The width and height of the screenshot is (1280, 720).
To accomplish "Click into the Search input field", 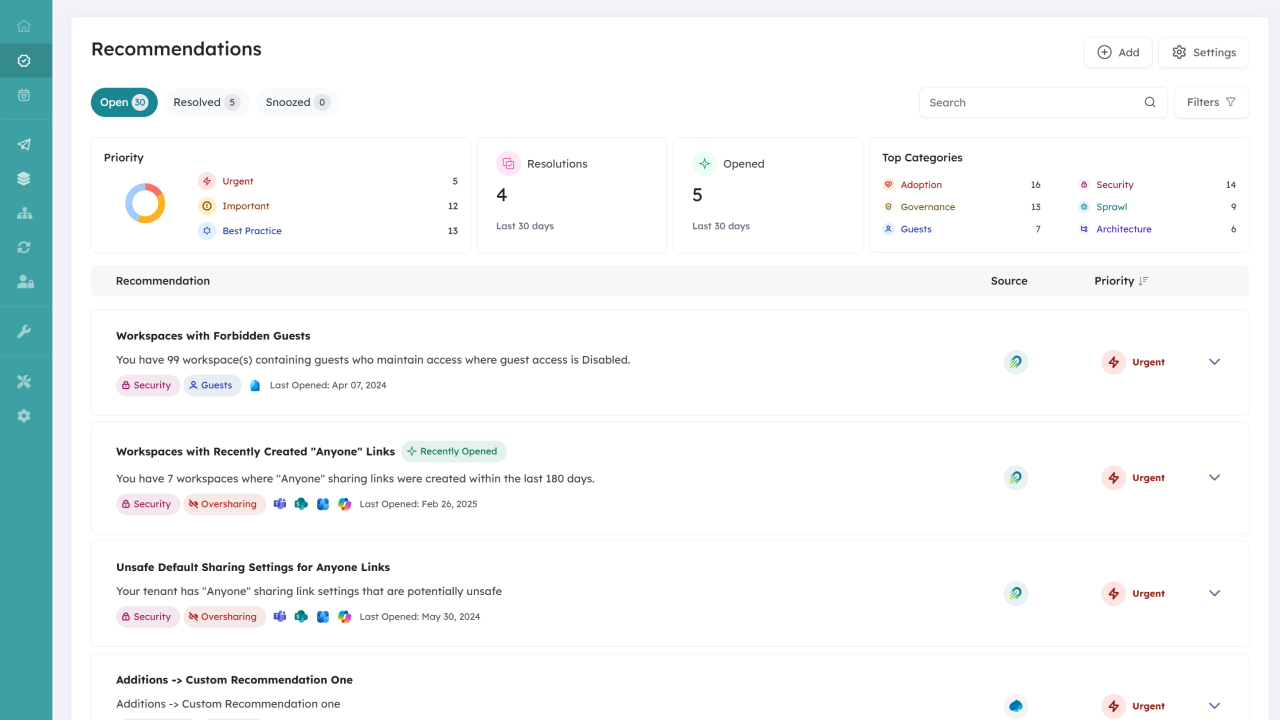I will click(1030, 102).
